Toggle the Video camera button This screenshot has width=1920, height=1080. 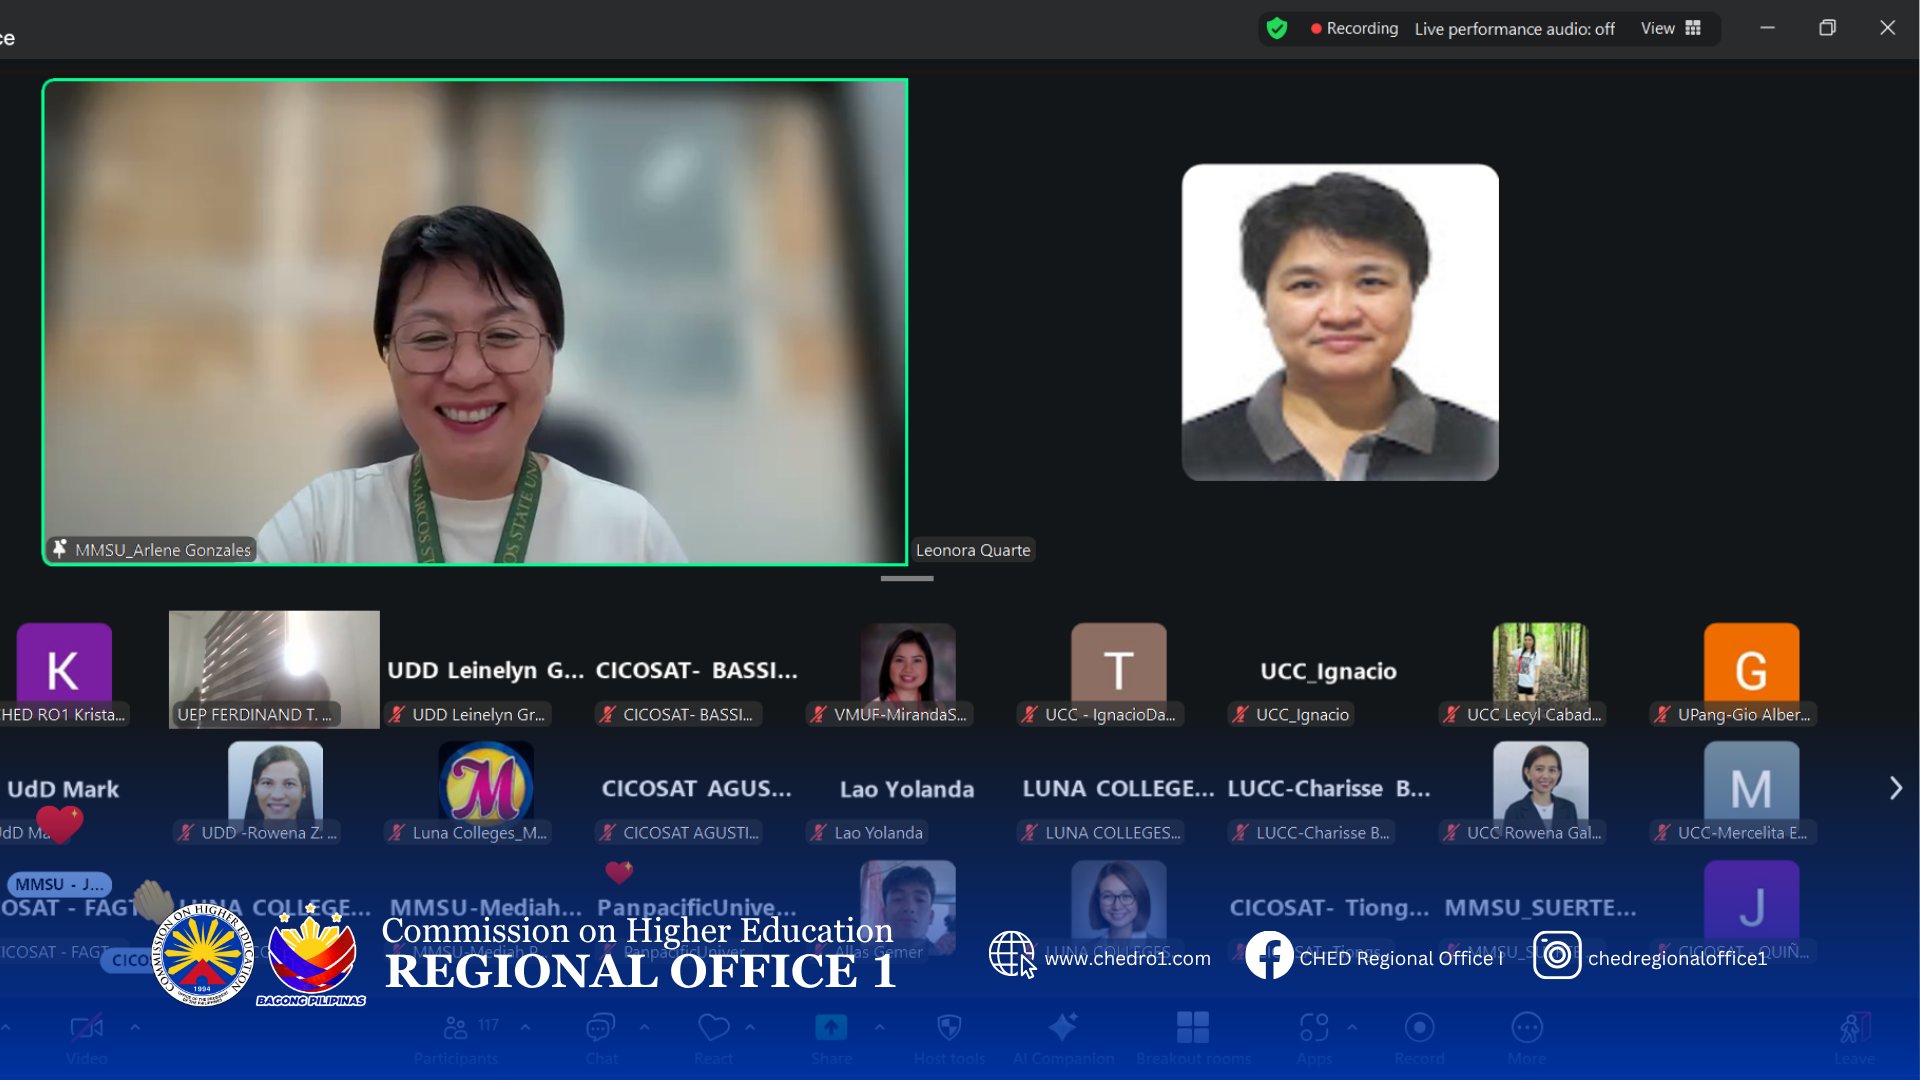tap(86, 1028)
